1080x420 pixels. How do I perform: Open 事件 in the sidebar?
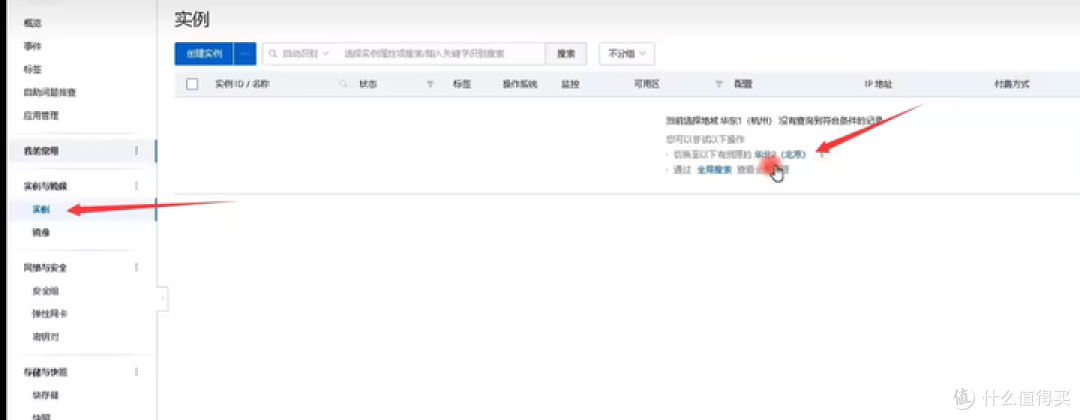click(x=32, y=46)
